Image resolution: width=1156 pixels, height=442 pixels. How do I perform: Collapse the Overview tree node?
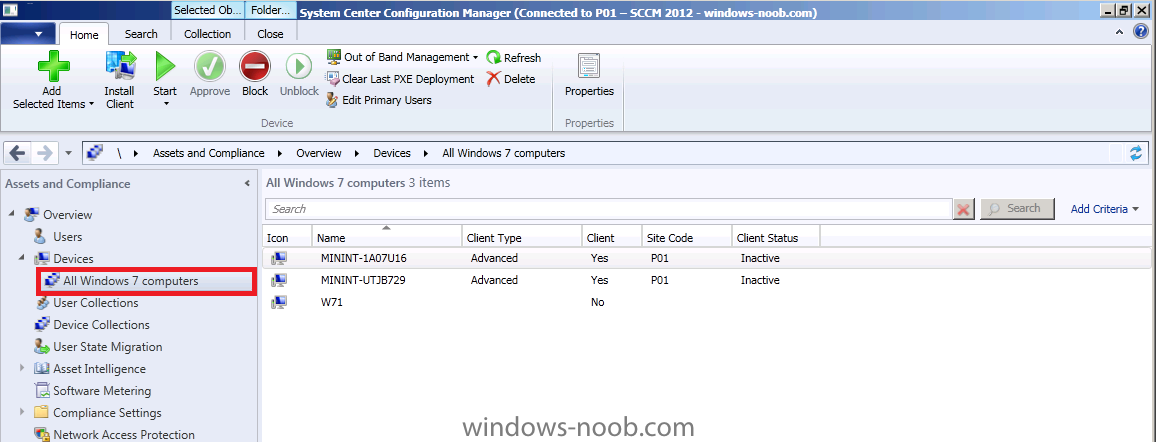click(11, 214)
